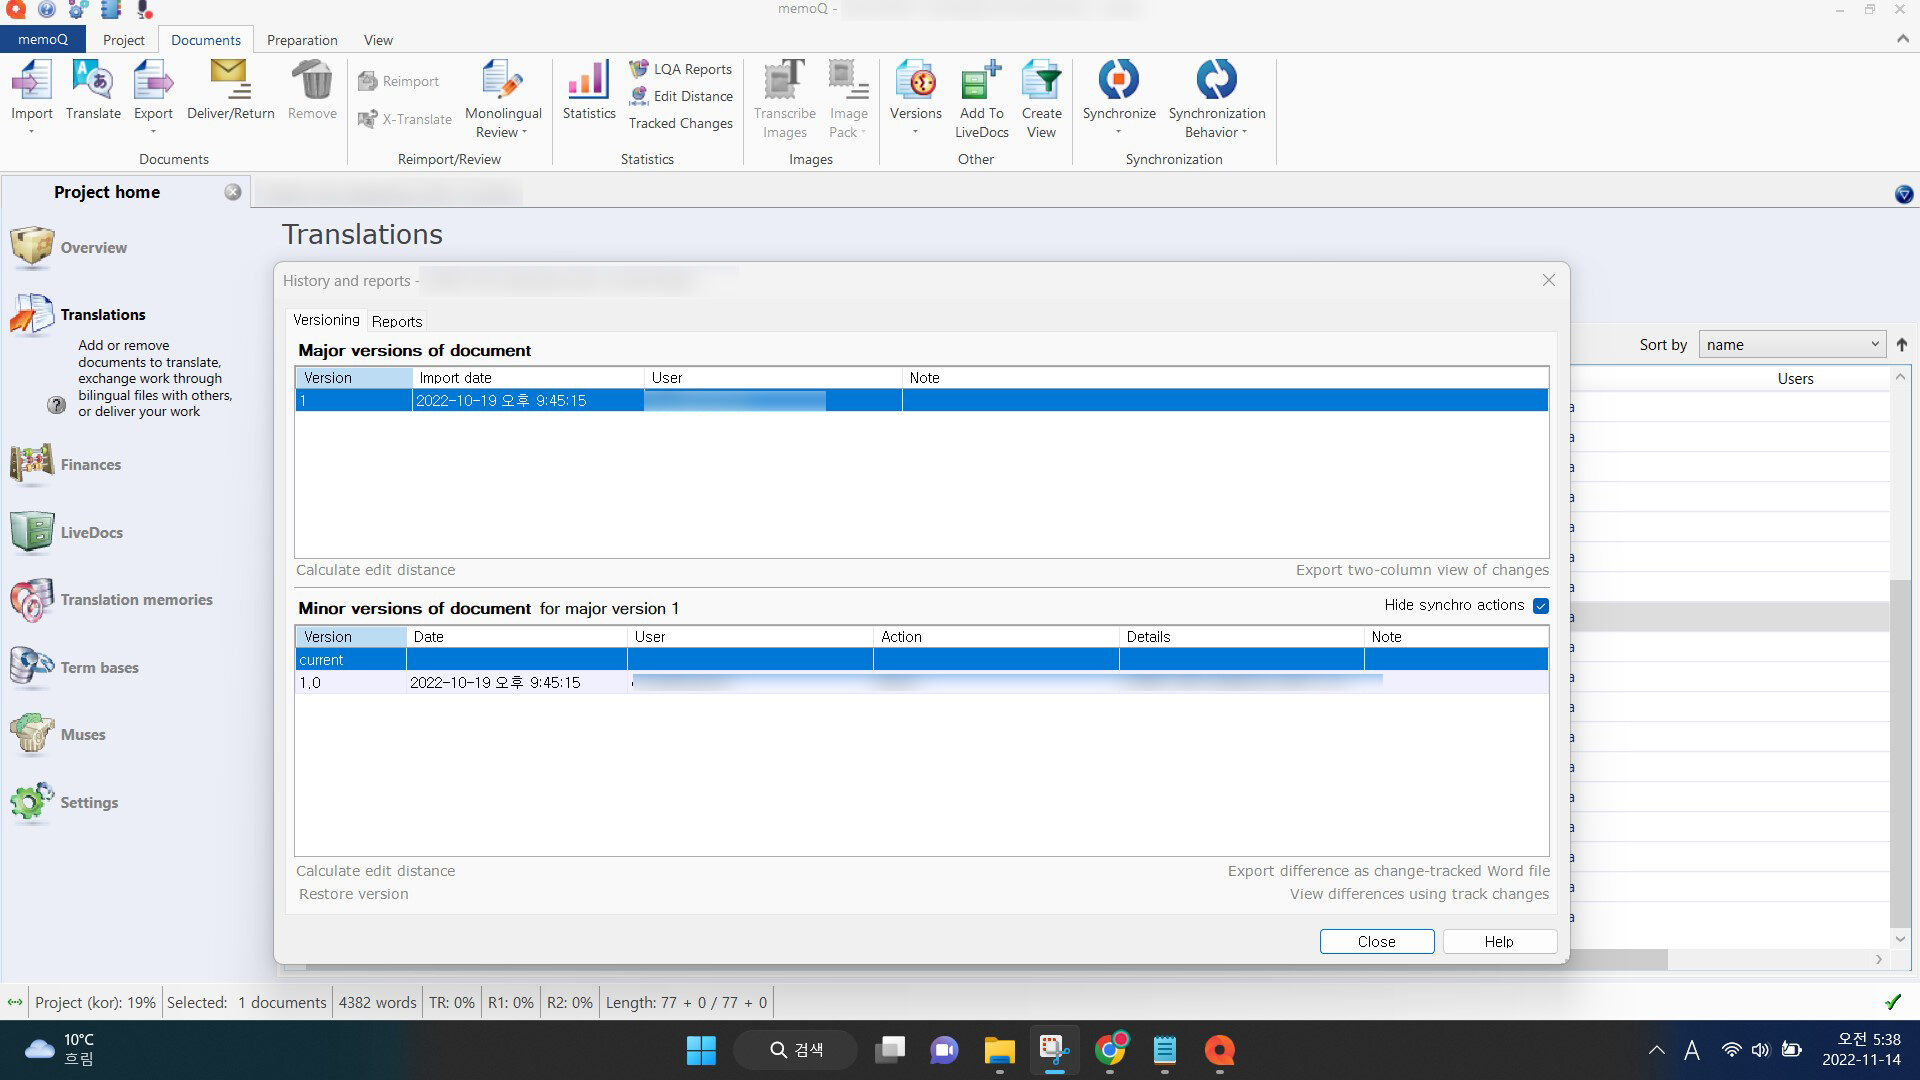Click the Help button in dialog

click(1499, 942)
